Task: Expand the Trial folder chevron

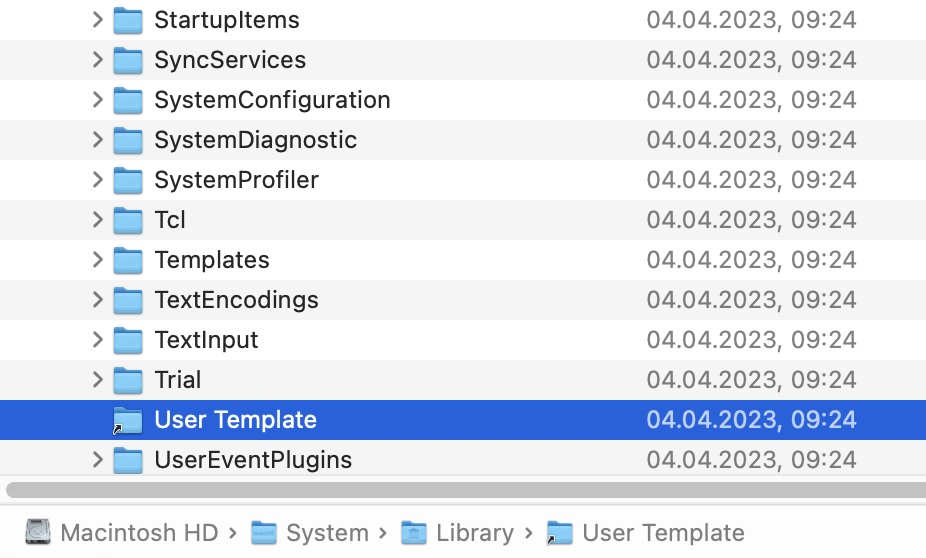Action: click(98, 380)
